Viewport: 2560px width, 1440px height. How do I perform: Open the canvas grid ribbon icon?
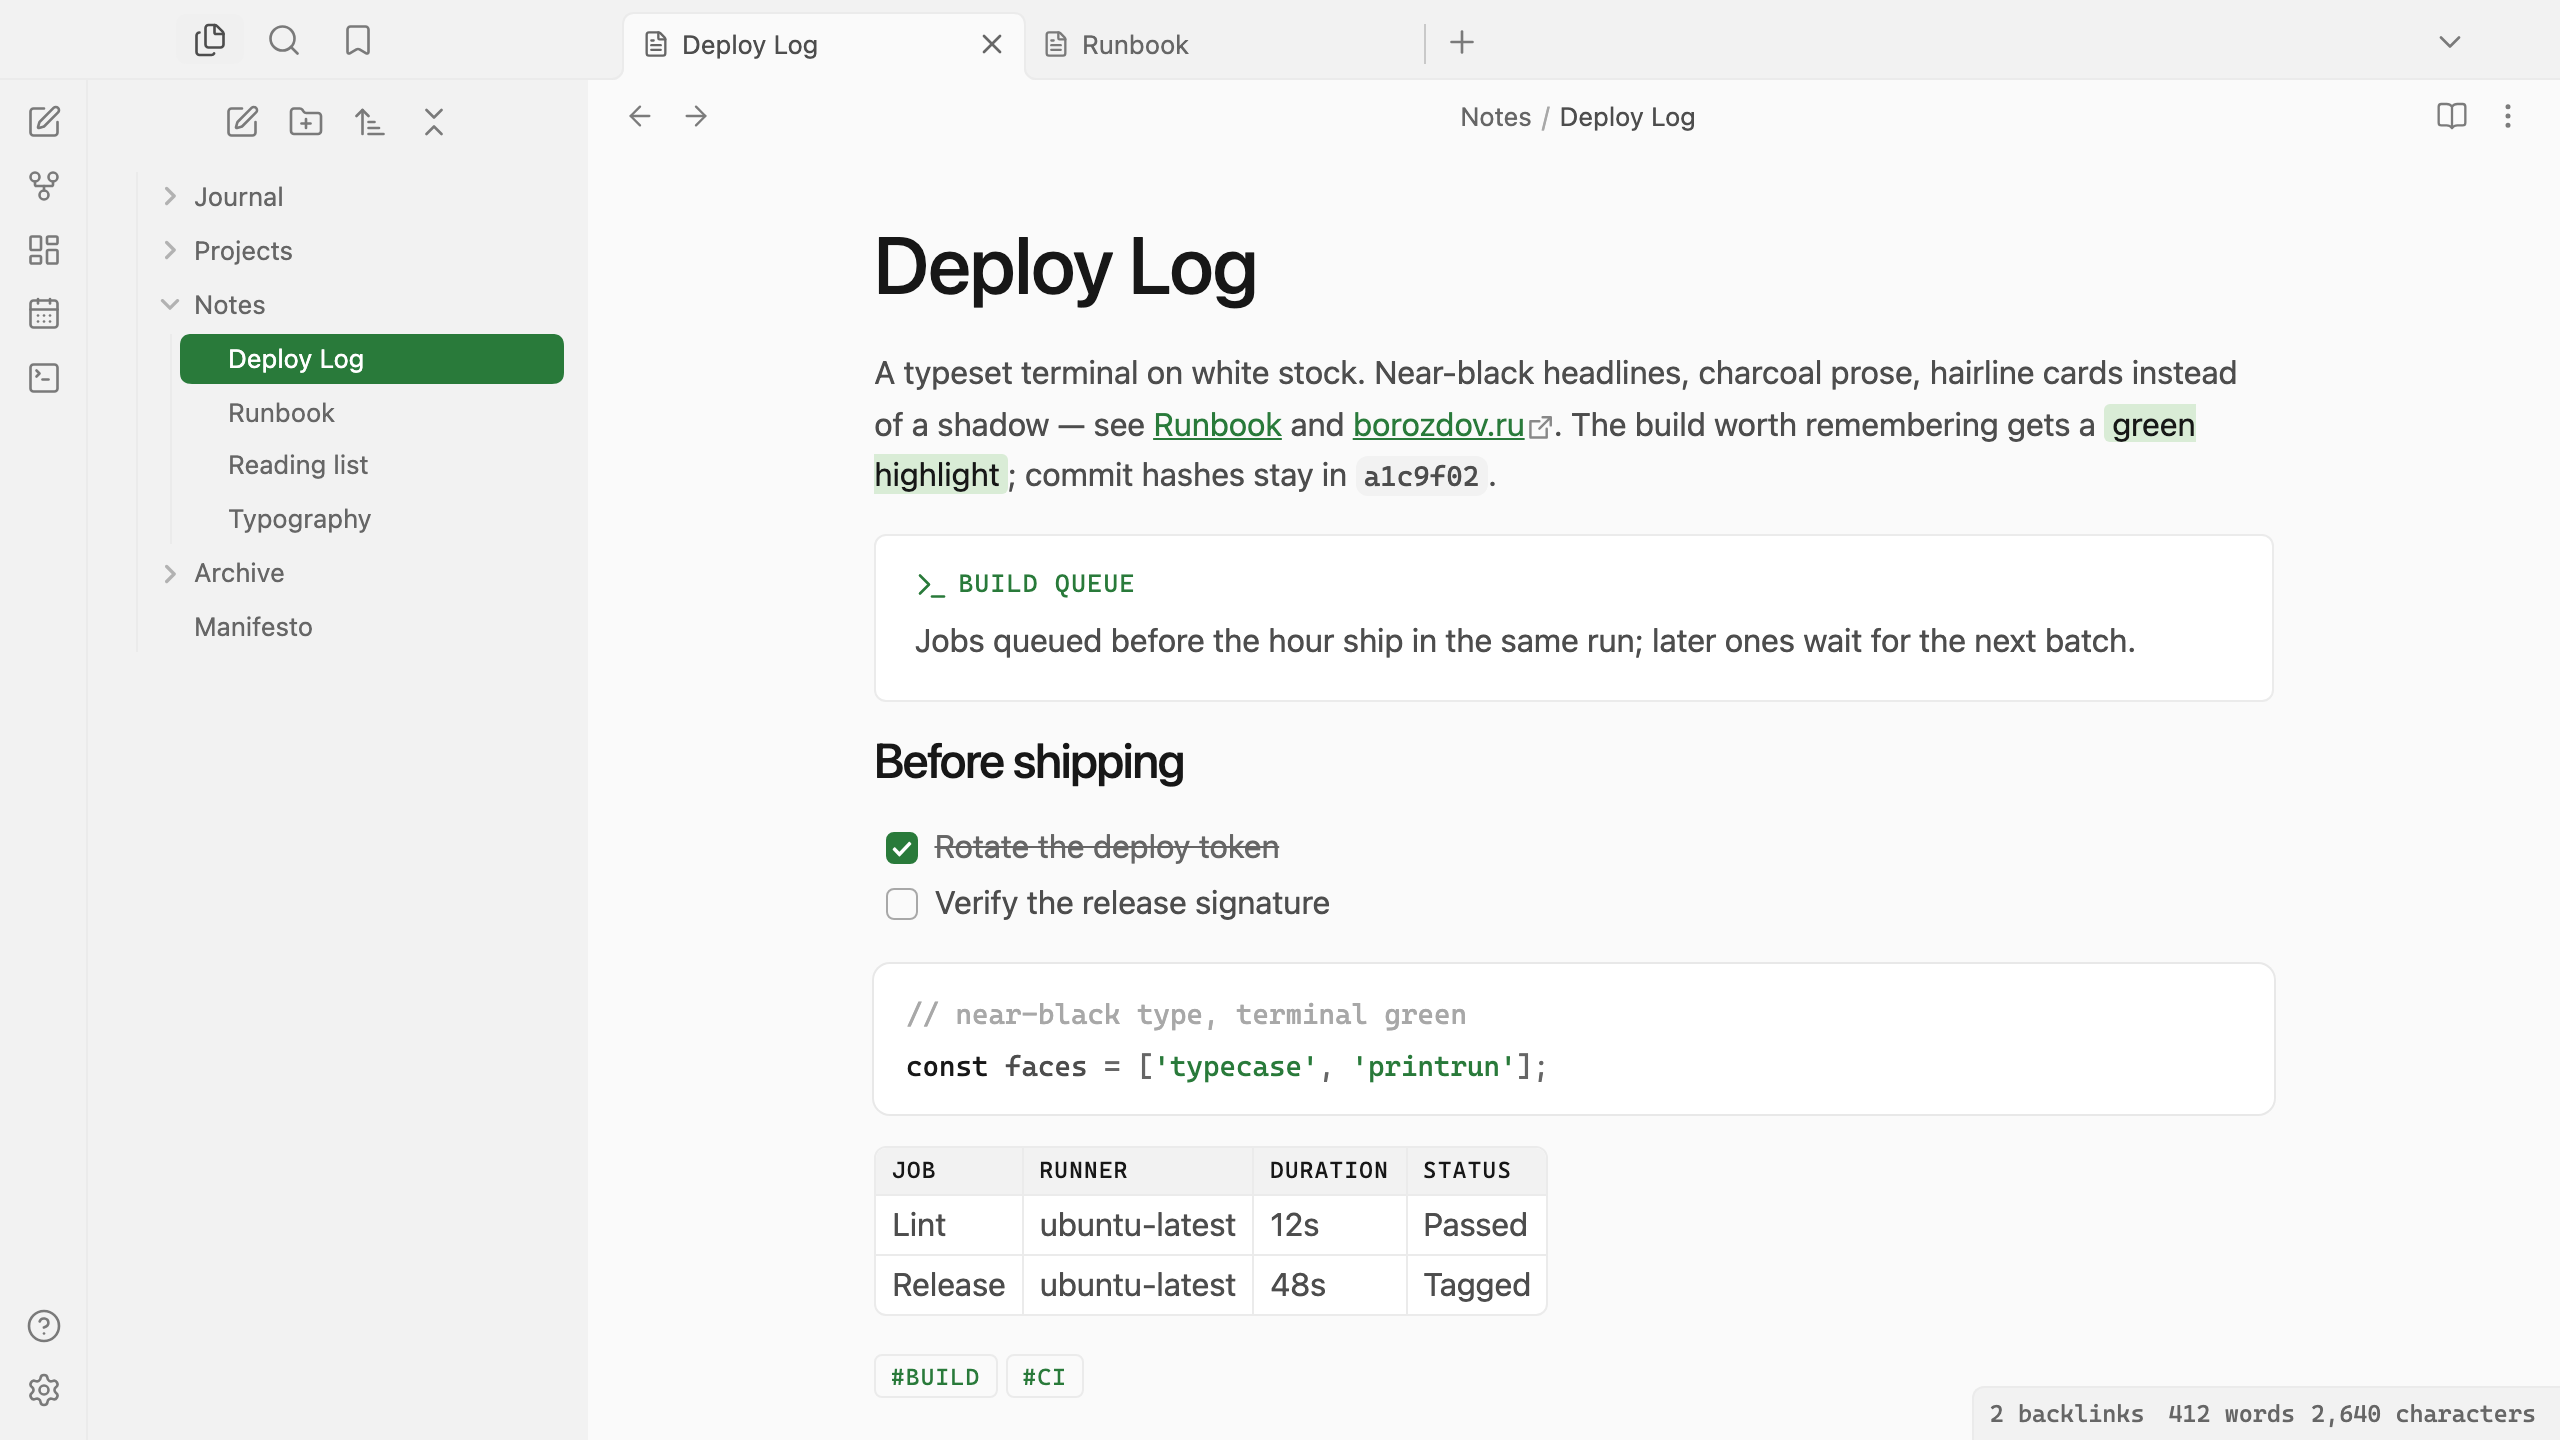(44, 250)
